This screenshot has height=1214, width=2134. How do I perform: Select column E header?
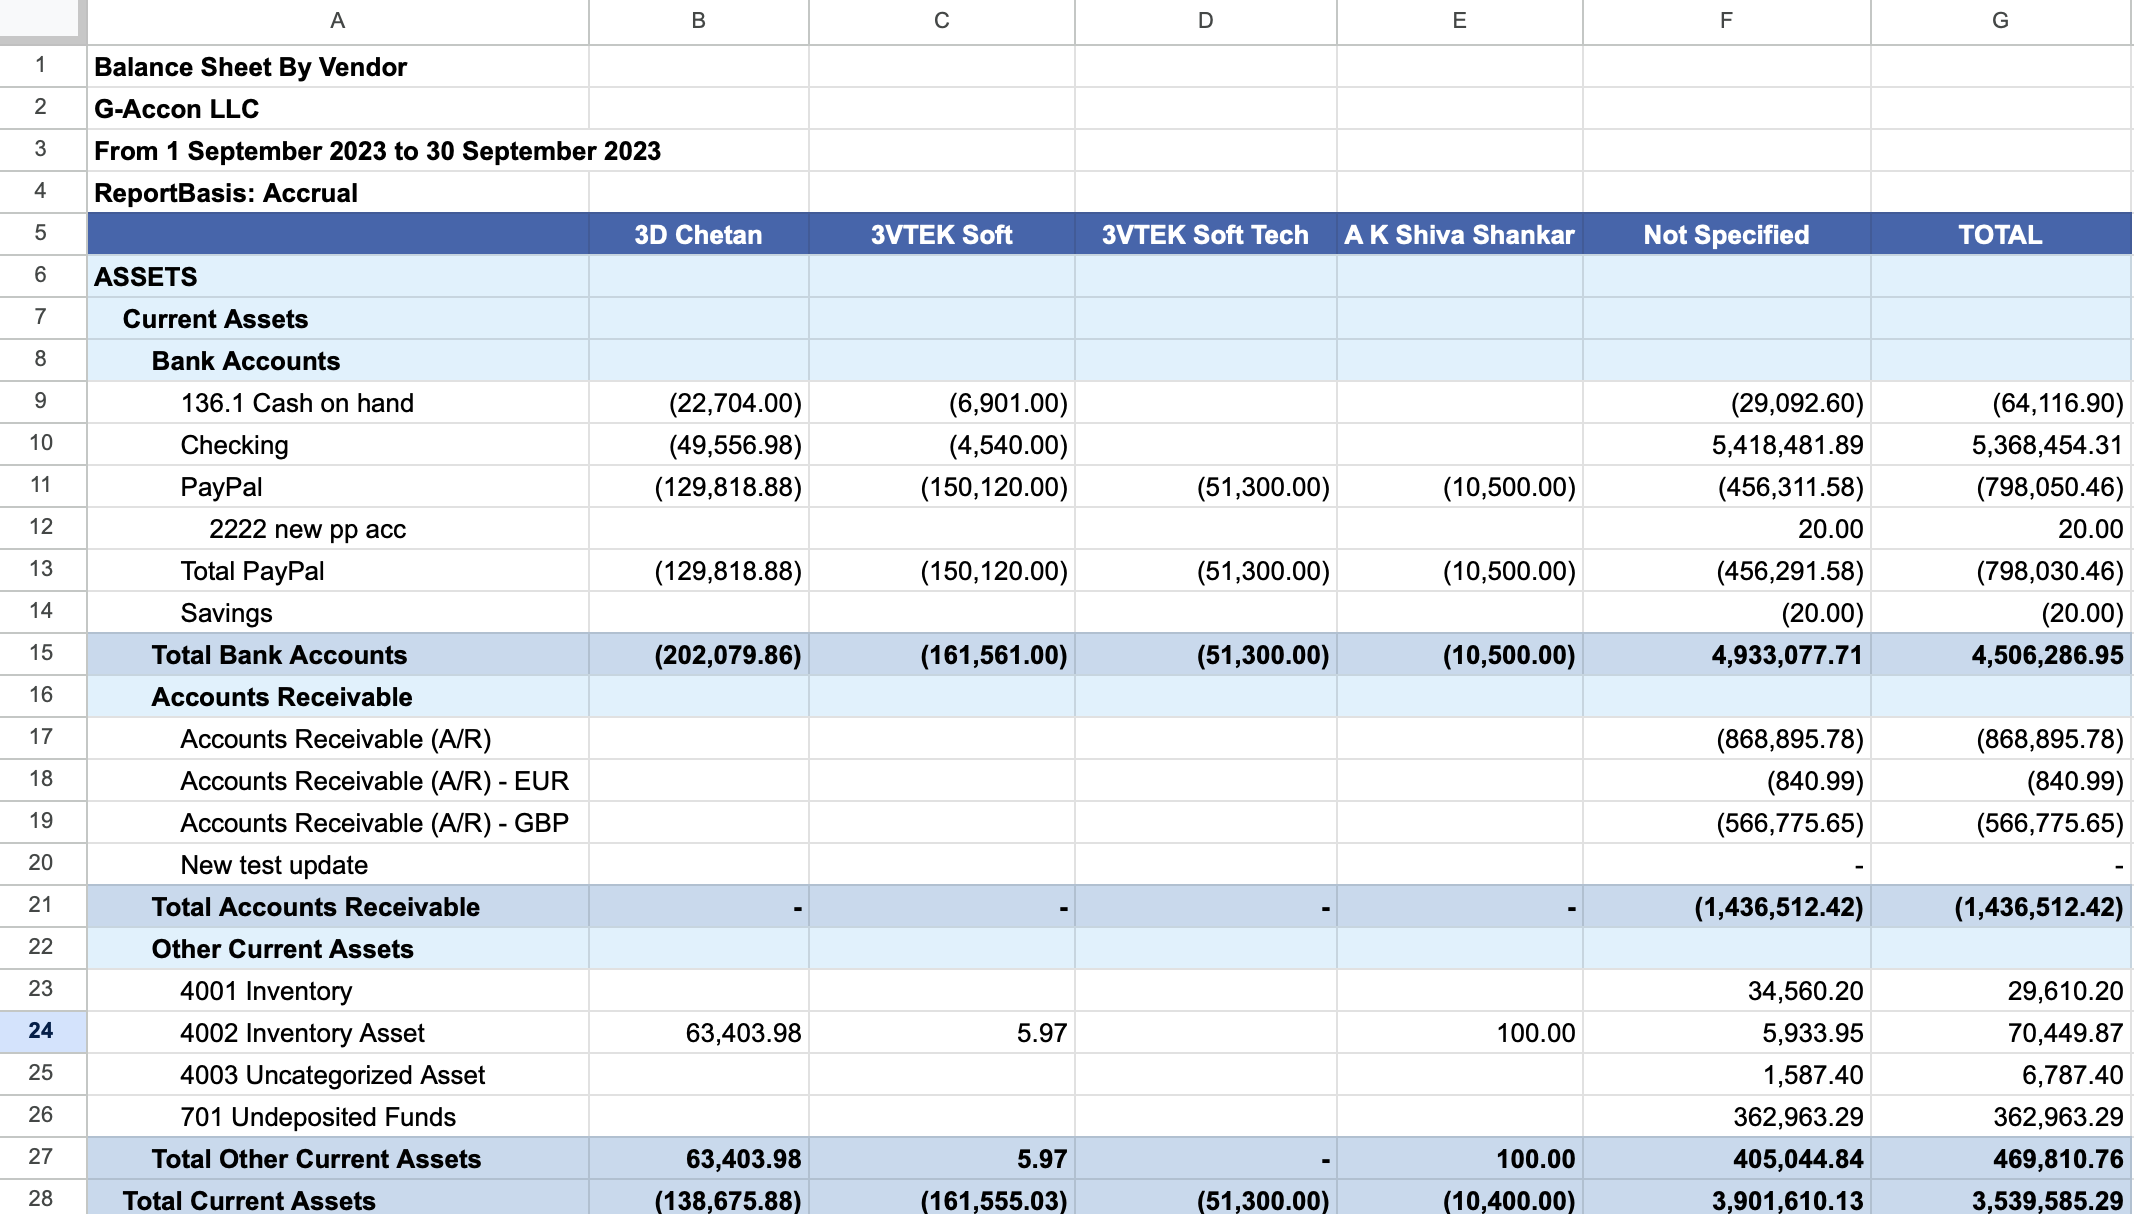pos(1459,21)
